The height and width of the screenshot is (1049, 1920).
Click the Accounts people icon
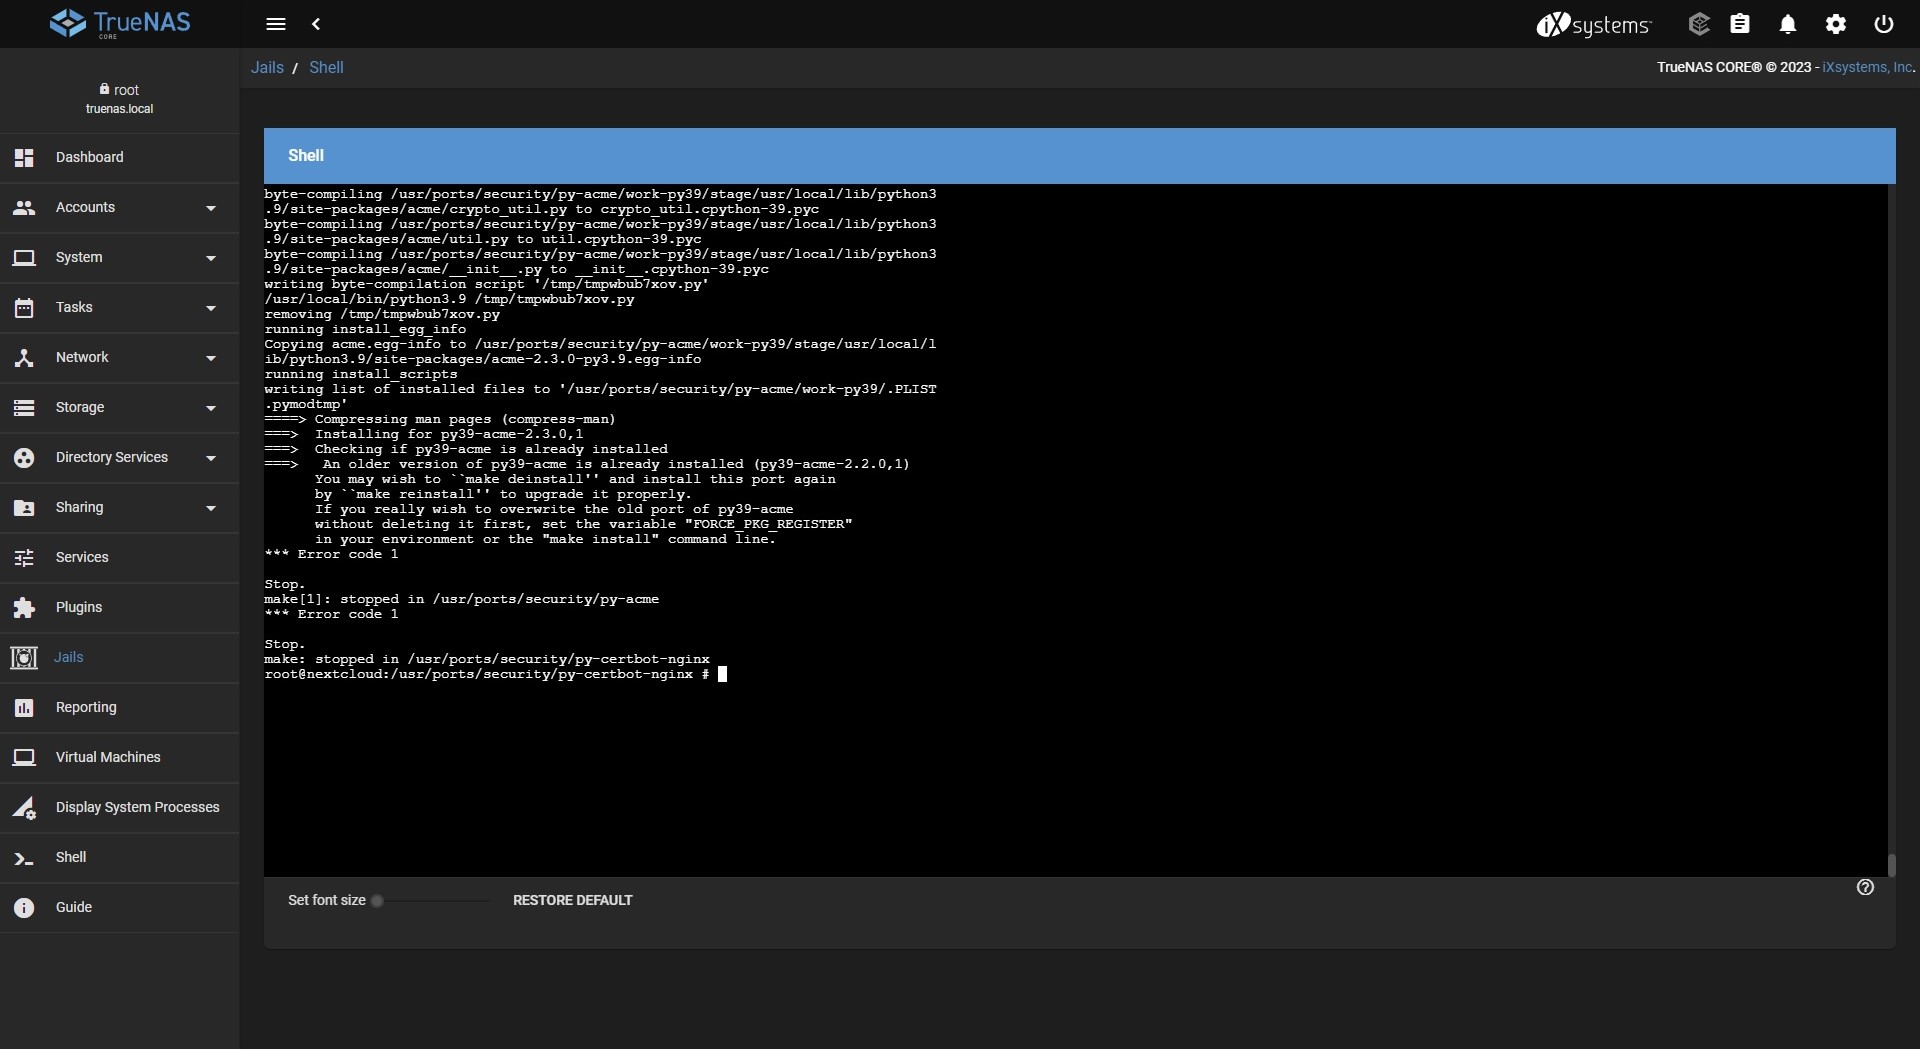pos(24,208)
